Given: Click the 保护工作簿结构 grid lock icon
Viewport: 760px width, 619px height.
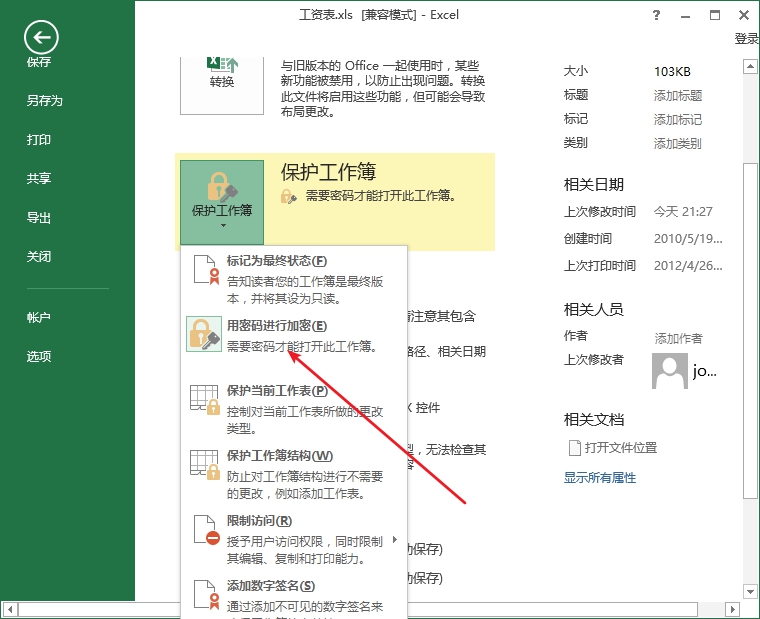Looking at the screenshot, I should [x=205, y=465].
